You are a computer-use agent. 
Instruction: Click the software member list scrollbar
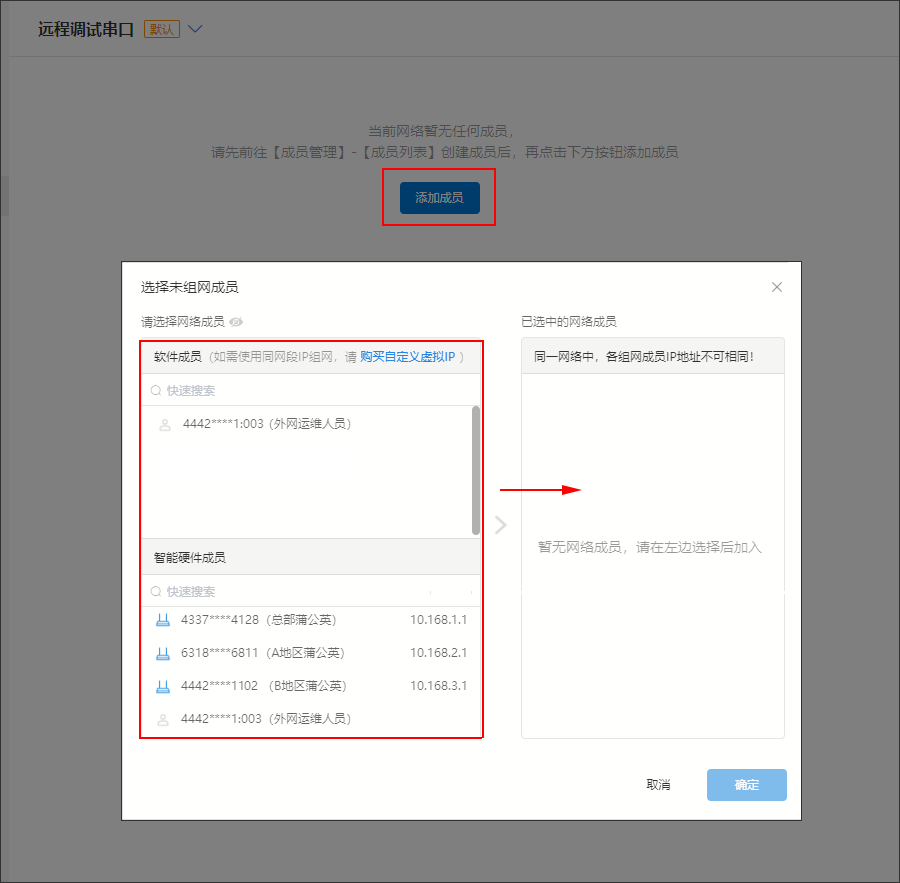pos(476,470)
